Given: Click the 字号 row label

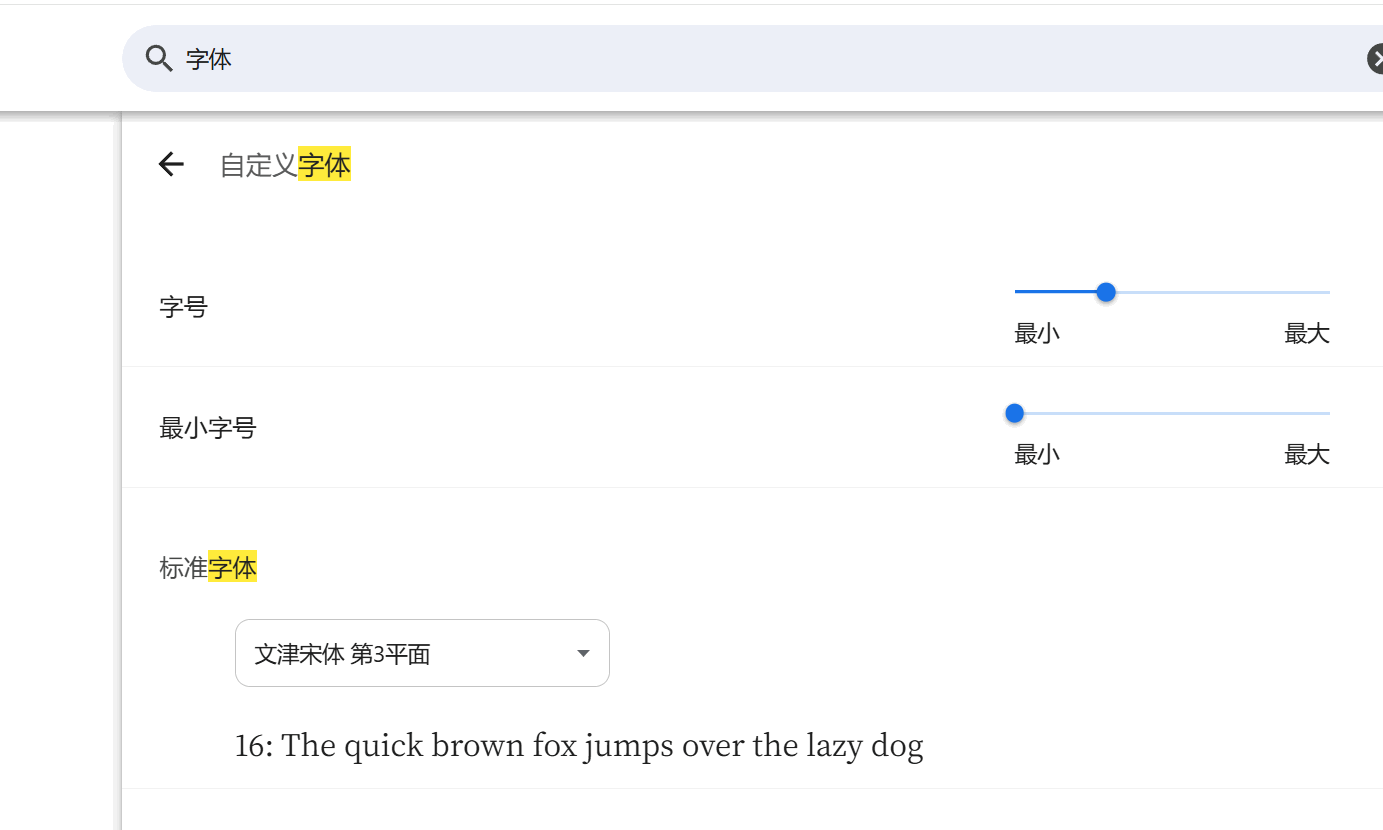Looking at the screenshot, I should pyautogui.click(x=183, y=307).
